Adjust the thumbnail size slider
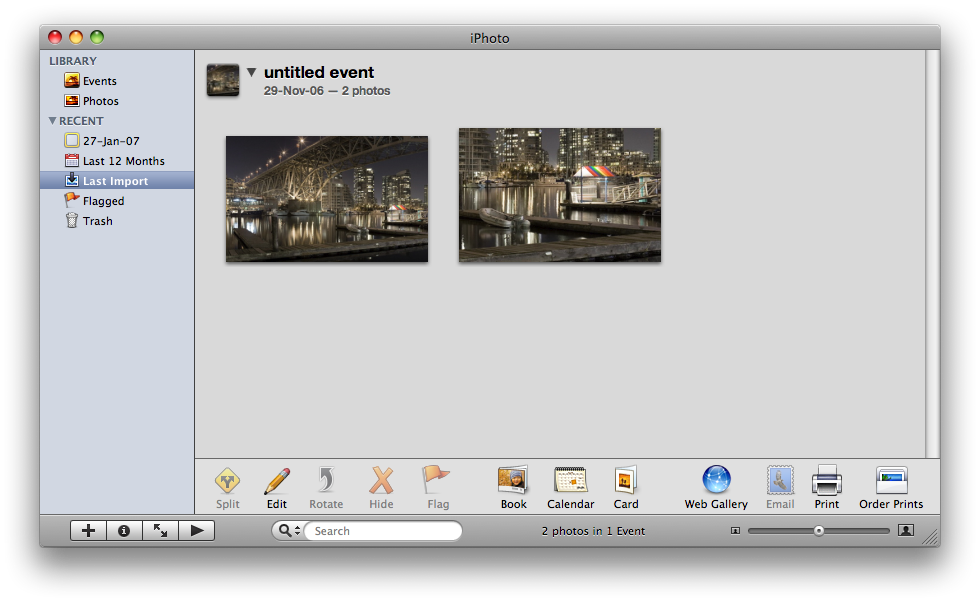980x602 pixels. click(x=819, y=531)
